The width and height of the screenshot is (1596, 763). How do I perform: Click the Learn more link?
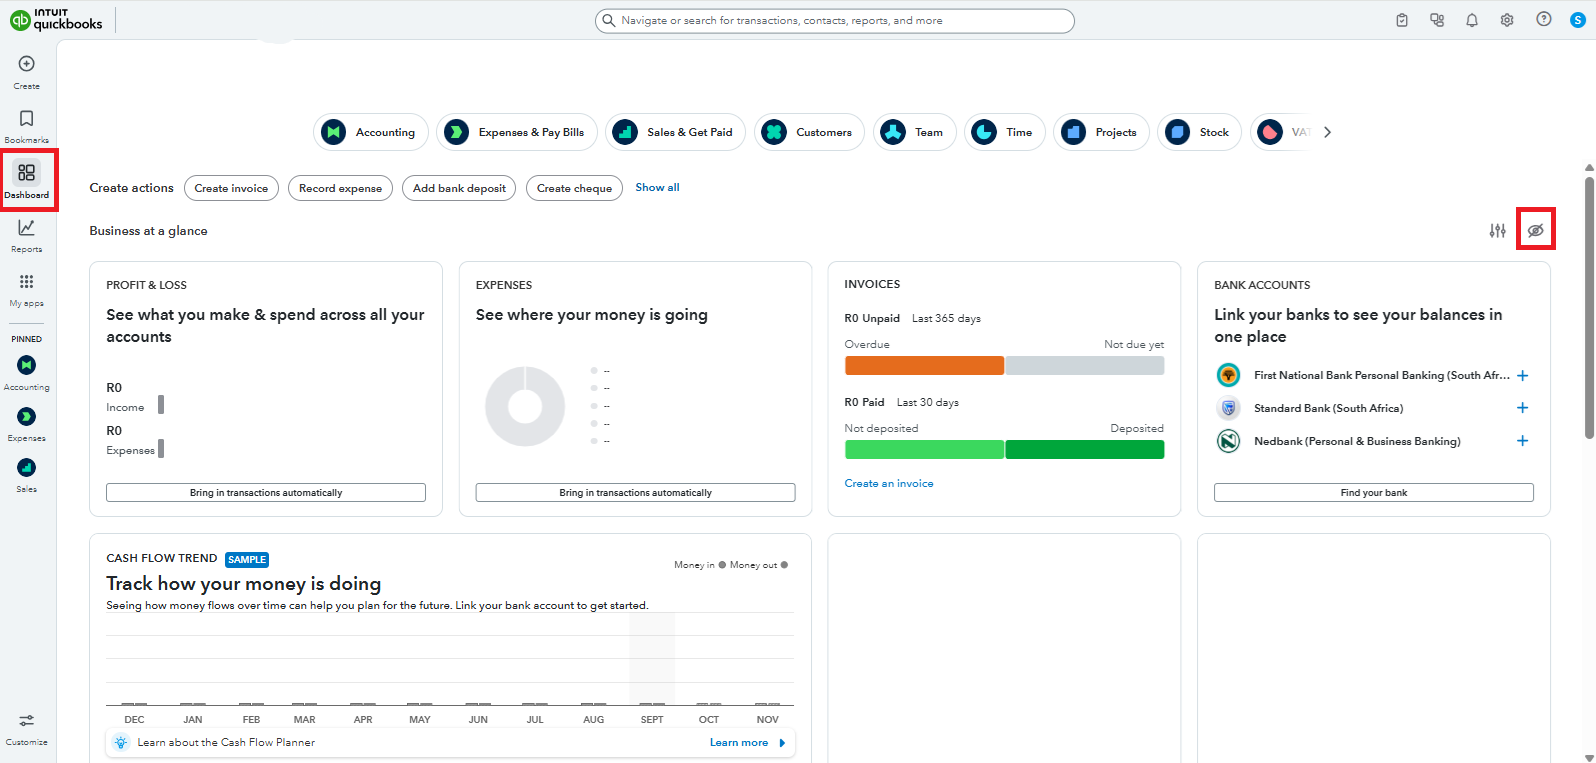coord(739,743)
